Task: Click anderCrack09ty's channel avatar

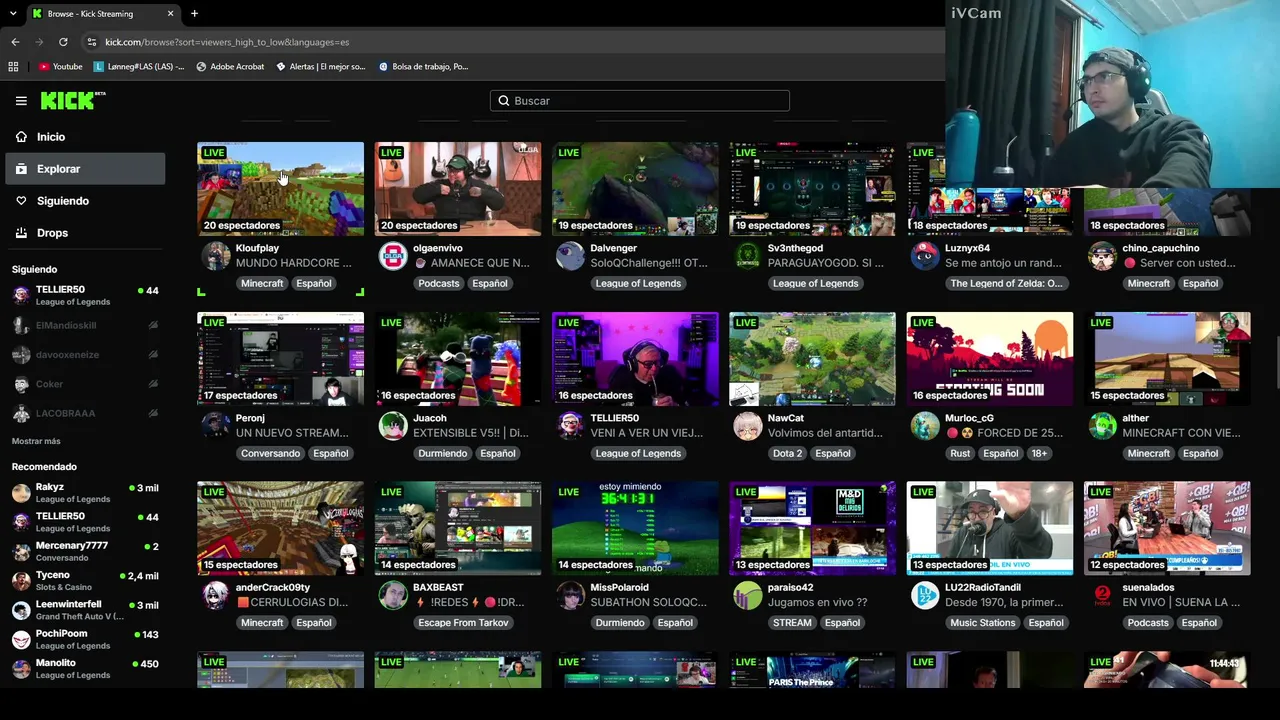Action: [216, 596]
